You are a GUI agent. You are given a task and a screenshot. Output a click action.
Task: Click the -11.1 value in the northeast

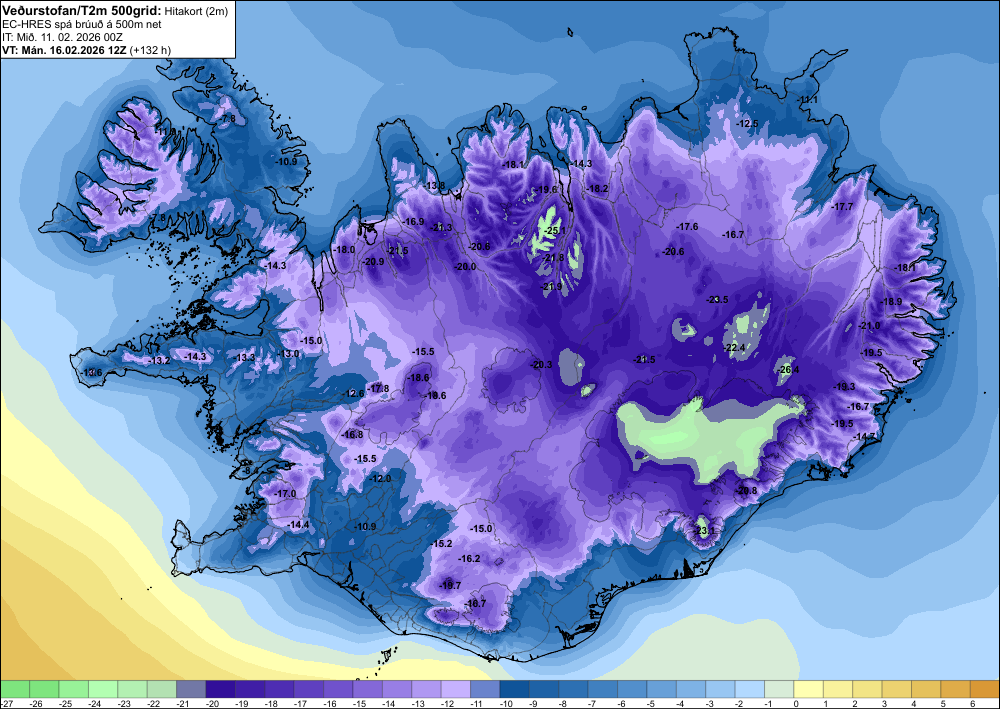click(808, 100)
